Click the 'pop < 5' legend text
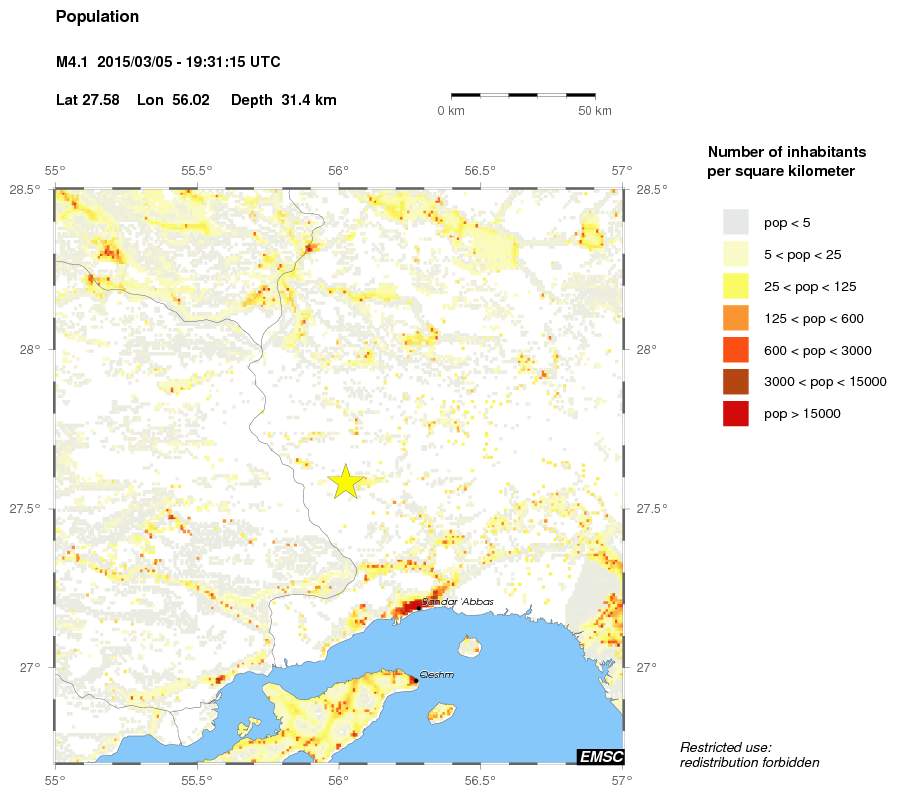This screenshot has width=897, height=795. [787, 222]
